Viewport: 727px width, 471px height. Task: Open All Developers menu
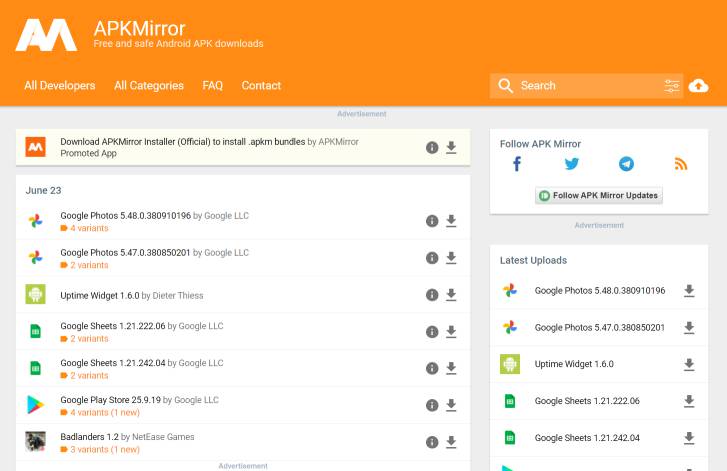point(60,86)
